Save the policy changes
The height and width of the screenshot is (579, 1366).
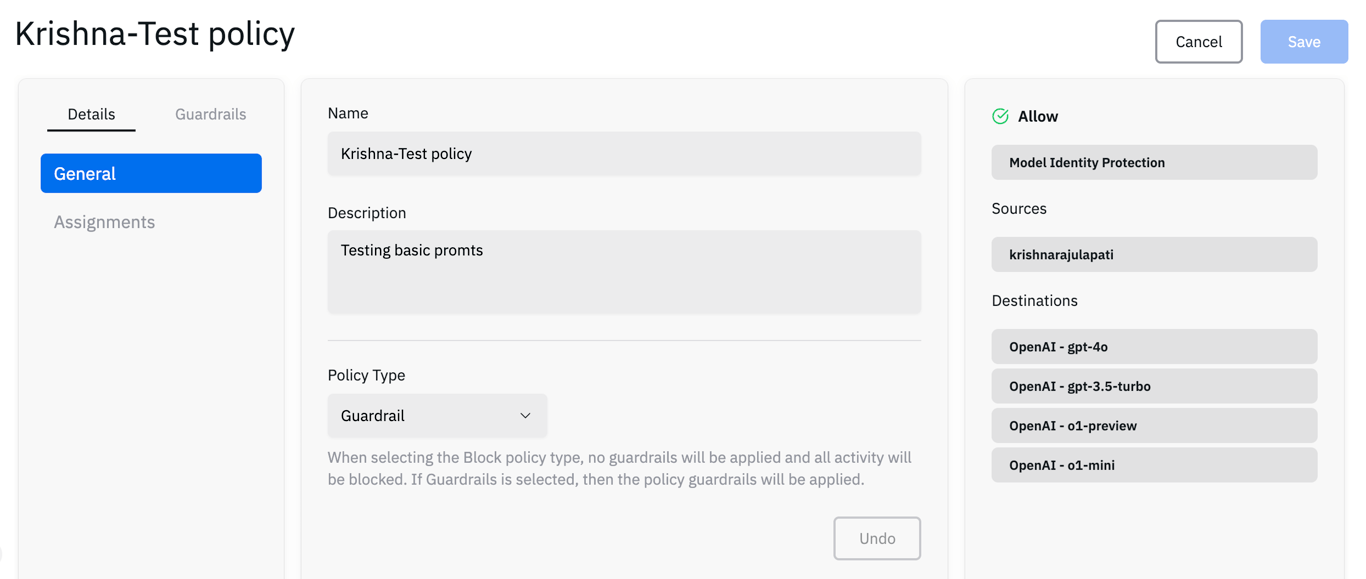click(x=1303, y=42)
